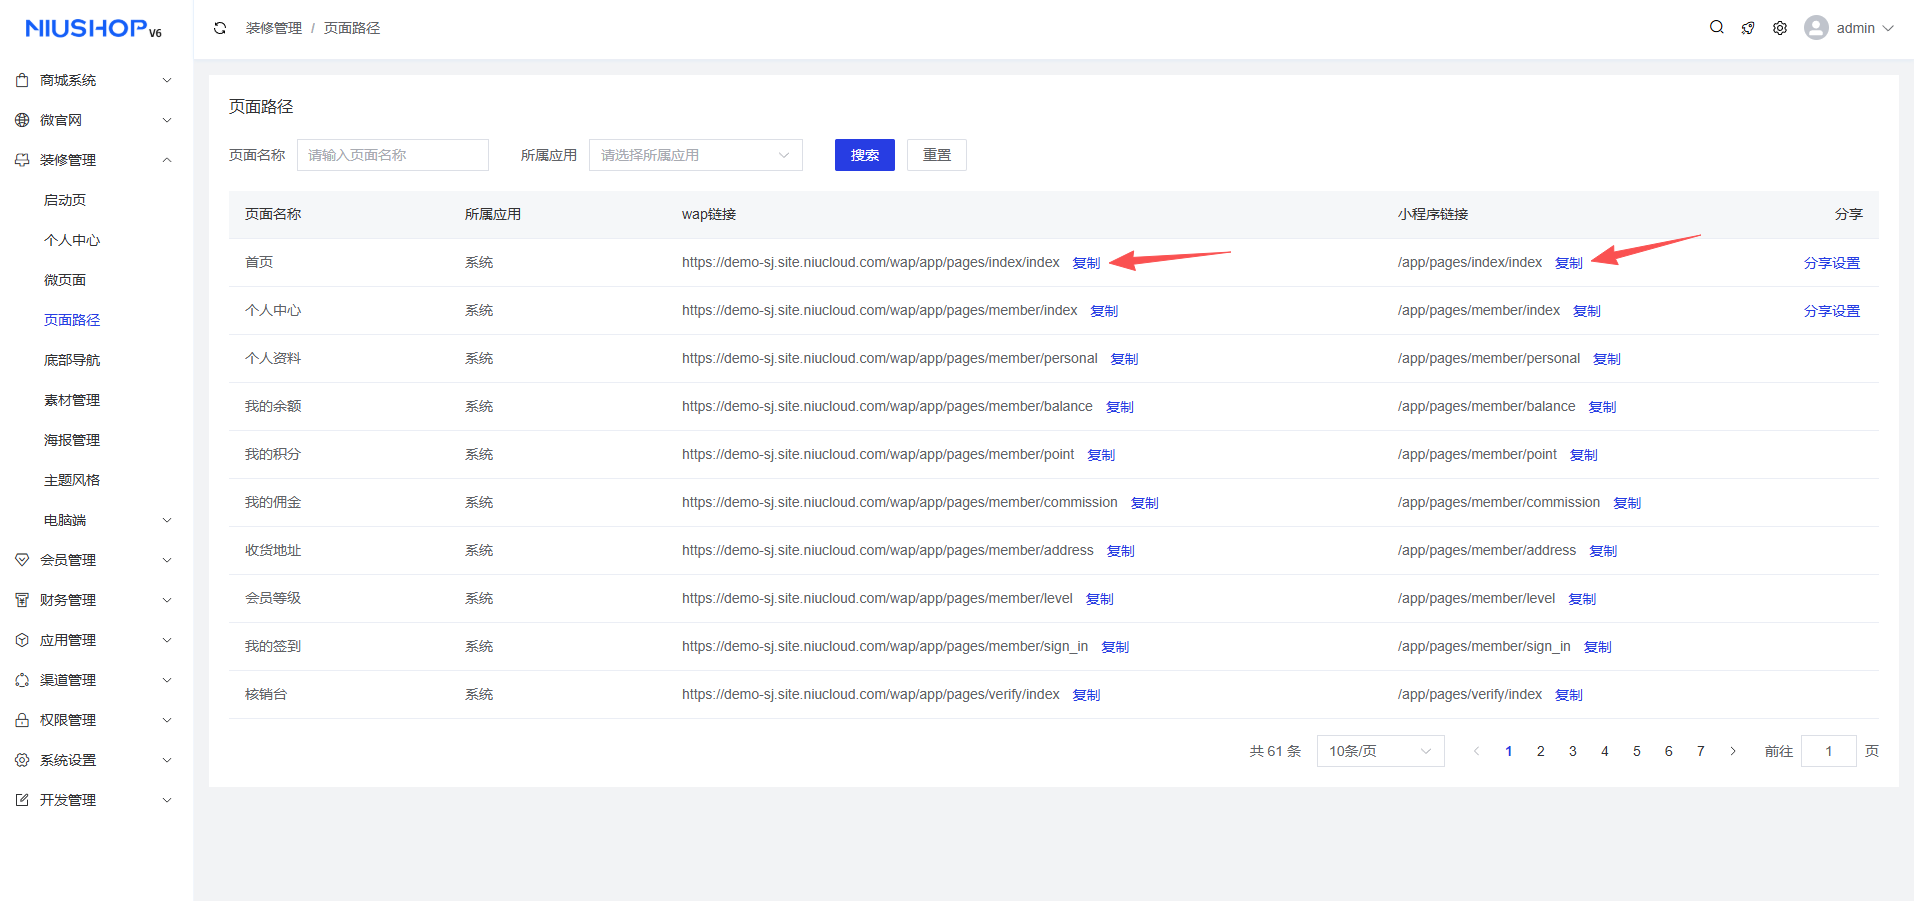
Task: Expand the 会员管理 sidebar menu
Action: (x=95, y=560)
